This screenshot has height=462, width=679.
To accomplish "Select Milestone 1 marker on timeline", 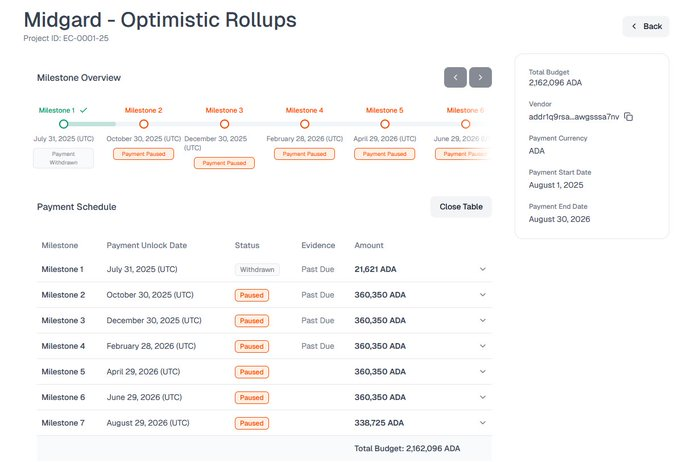I will coord(64,124).
